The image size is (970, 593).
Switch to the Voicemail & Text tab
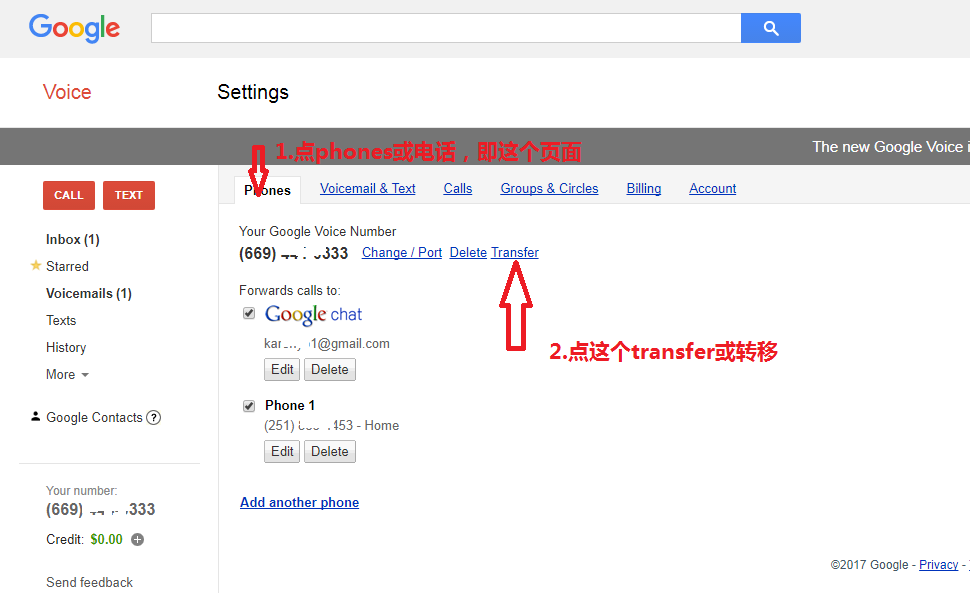367,189
